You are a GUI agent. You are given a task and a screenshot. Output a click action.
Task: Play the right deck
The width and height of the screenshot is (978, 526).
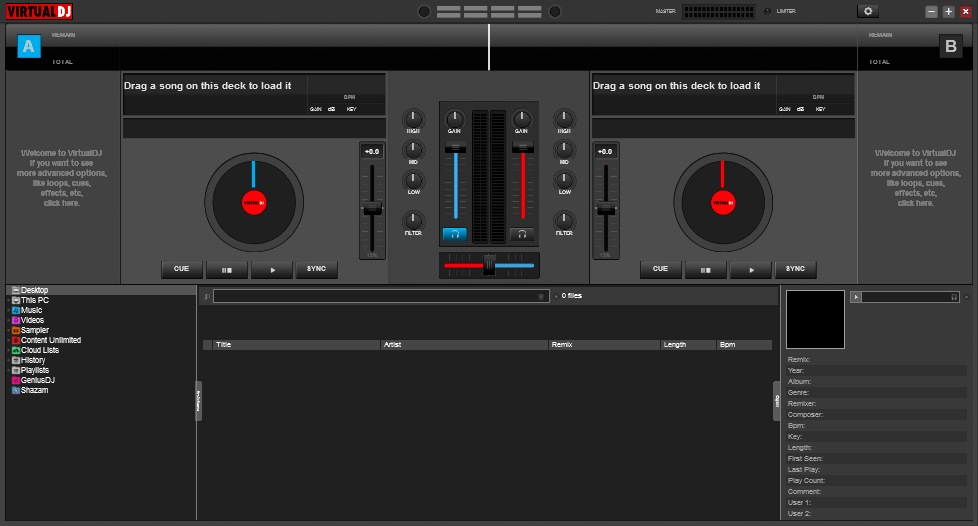pos(751,270)
